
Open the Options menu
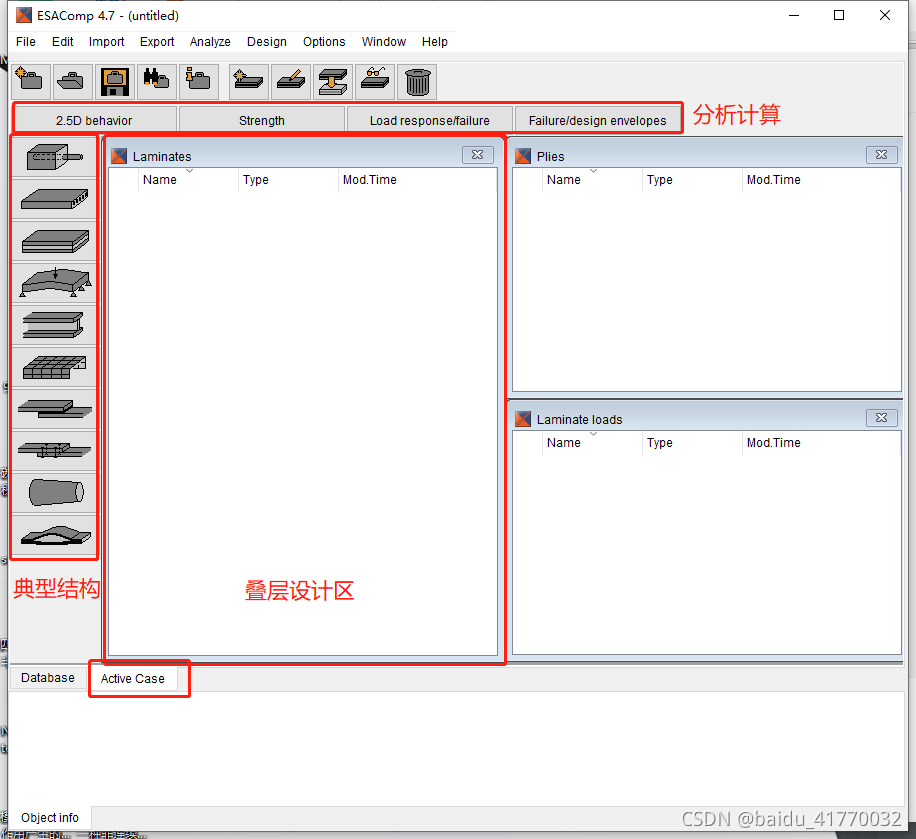(x=324, y=41)
